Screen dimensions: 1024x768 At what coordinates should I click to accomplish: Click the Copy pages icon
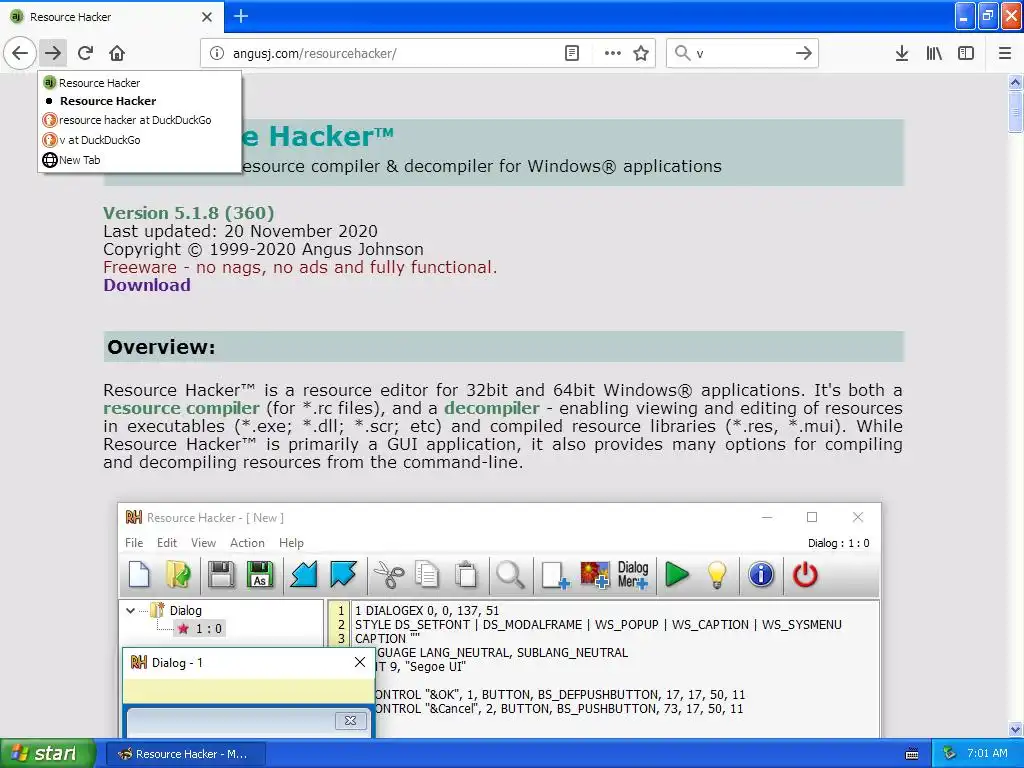coord(427,575)
